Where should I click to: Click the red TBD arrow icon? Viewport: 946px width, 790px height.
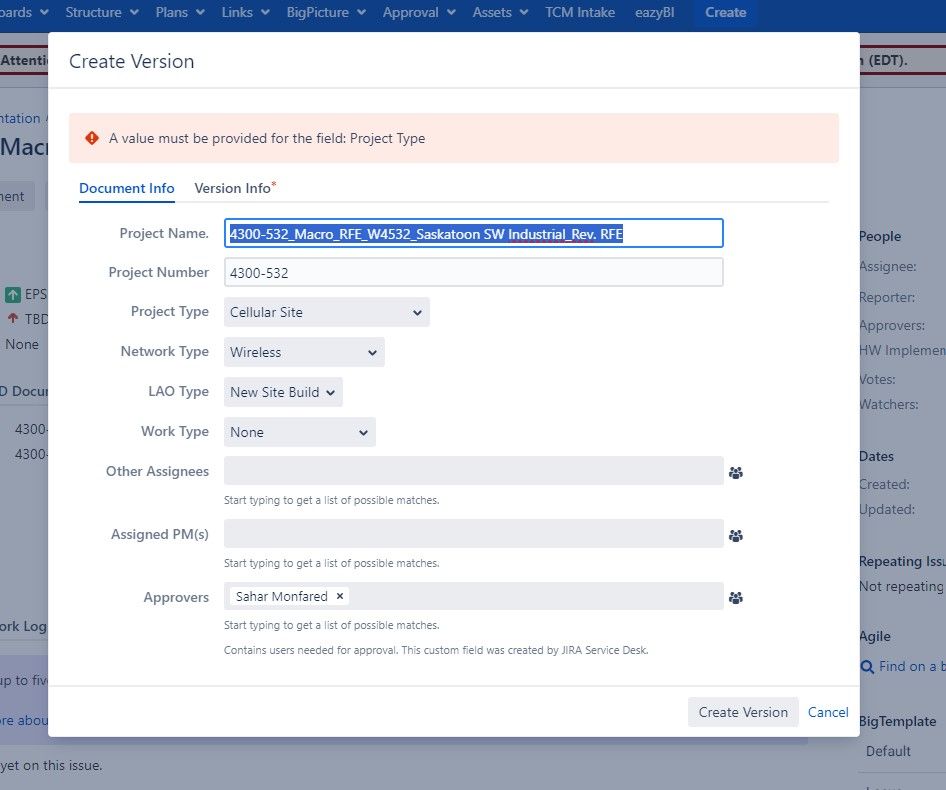13,318
